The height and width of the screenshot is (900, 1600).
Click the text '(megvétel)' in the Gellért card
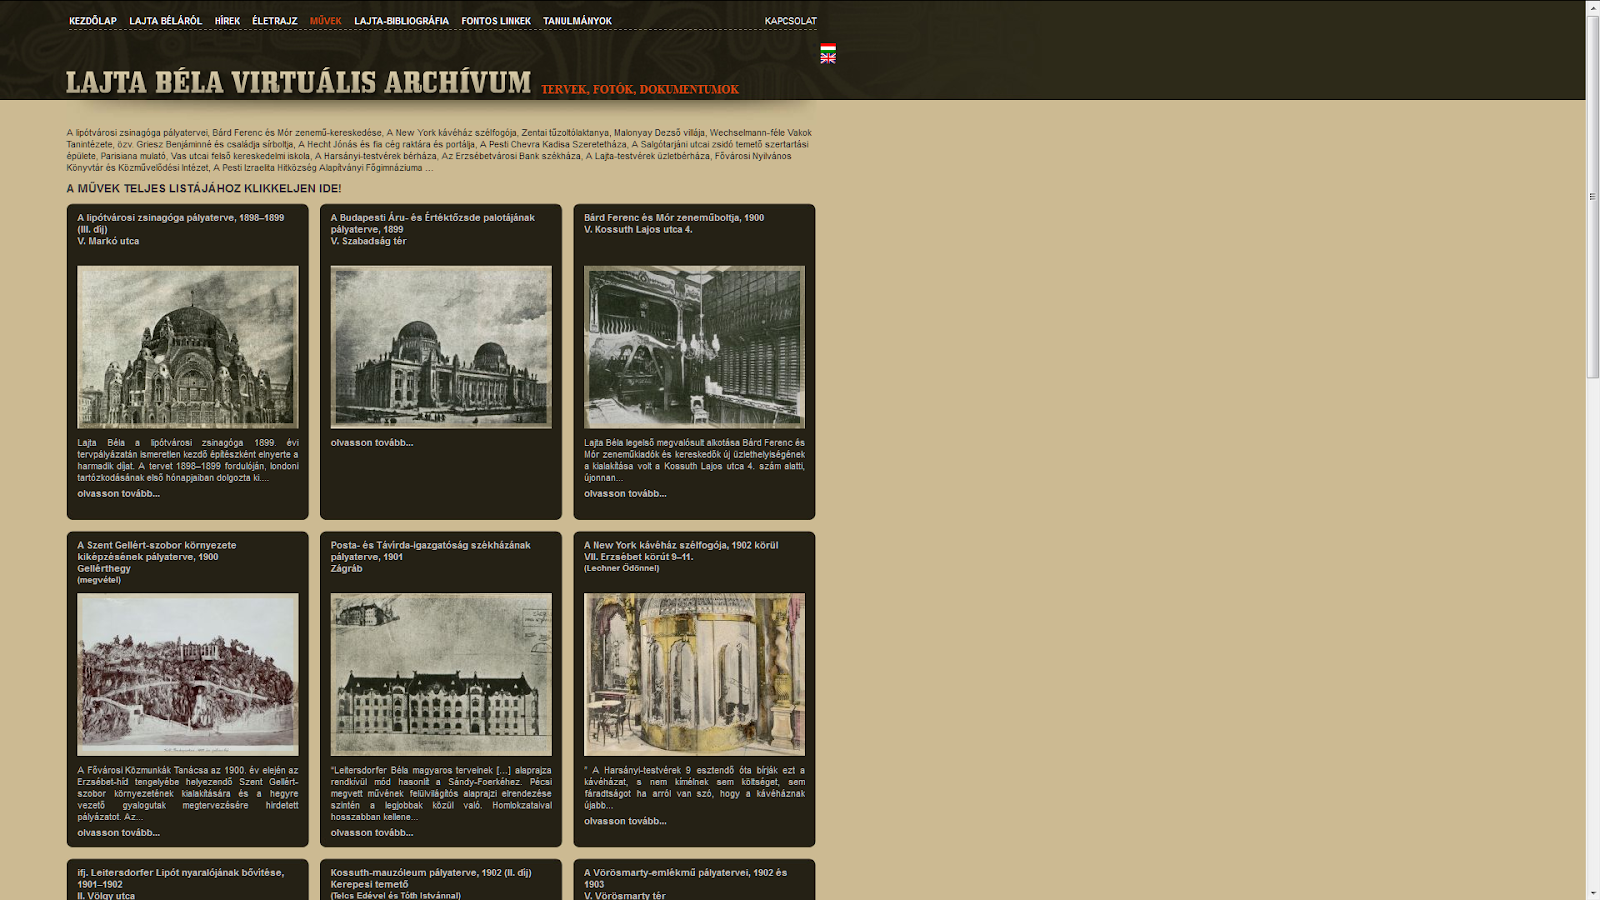pos(99,580)
